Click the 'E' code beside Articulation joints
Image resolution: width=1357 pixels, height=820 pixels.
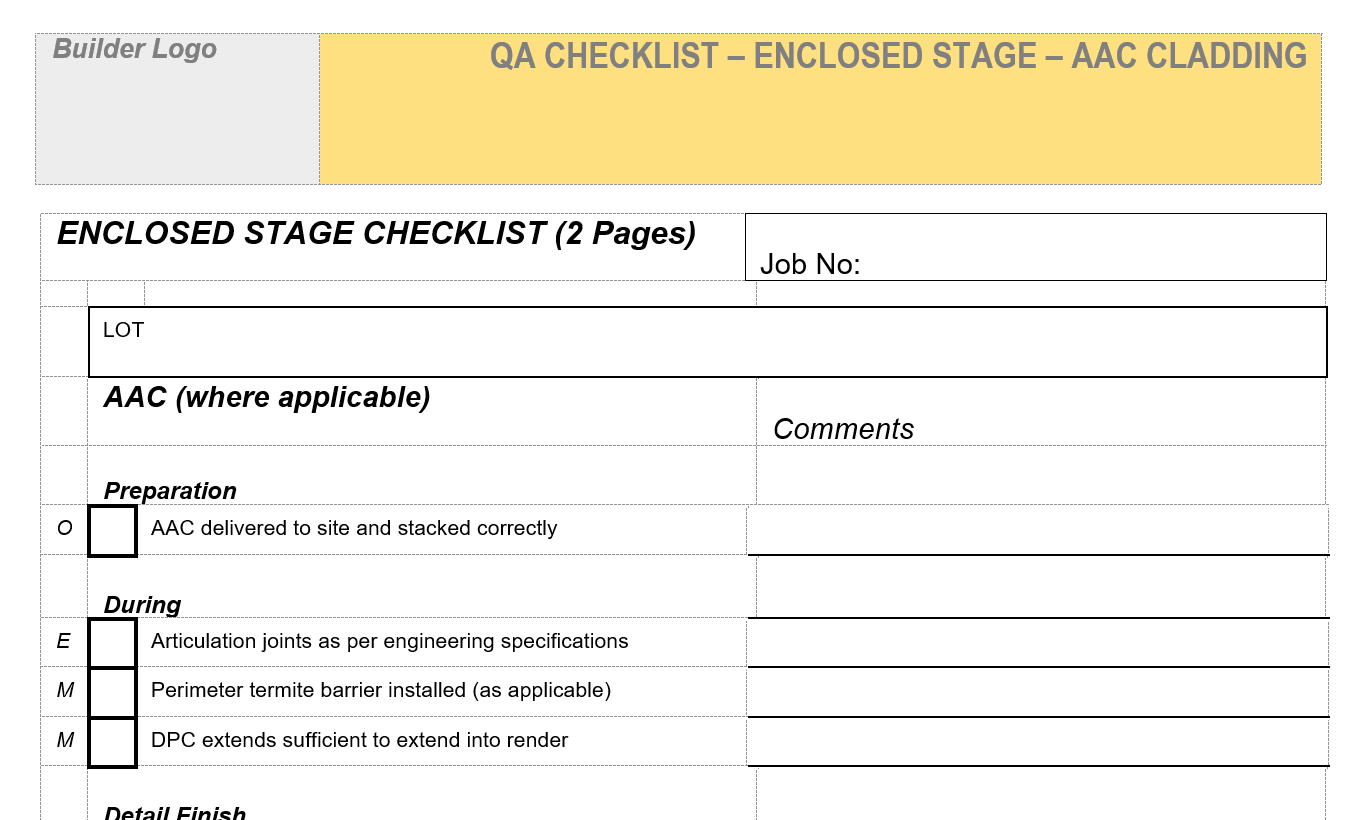point(64,642)
